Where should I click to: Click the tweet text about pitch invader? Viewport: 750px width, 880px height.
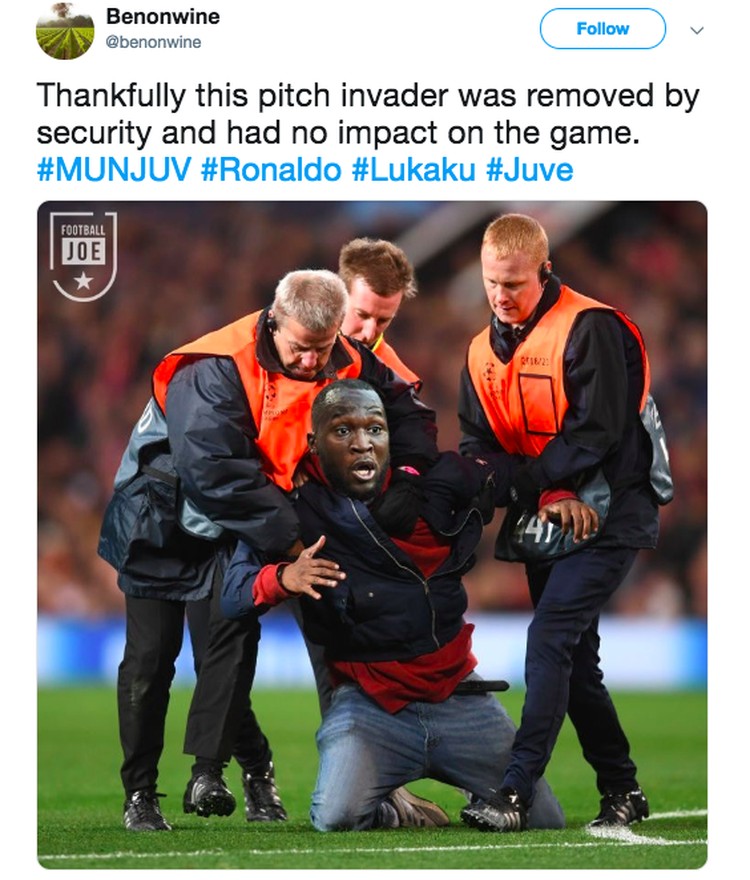[368, 114]
